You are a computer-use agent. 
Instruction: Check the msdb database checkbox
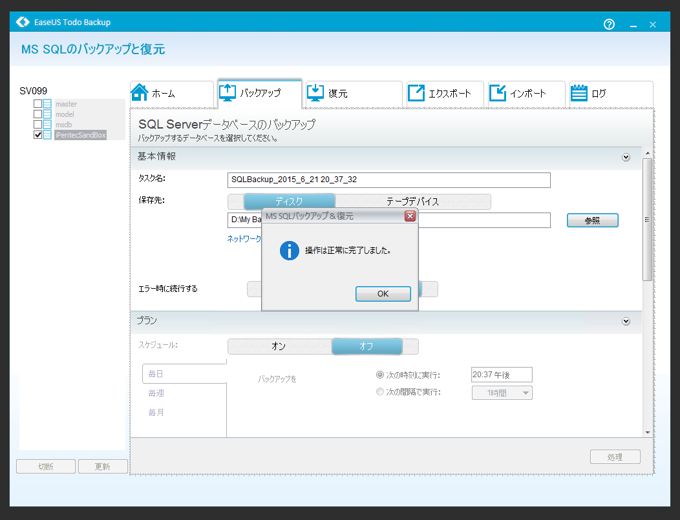tap(38, 125)
